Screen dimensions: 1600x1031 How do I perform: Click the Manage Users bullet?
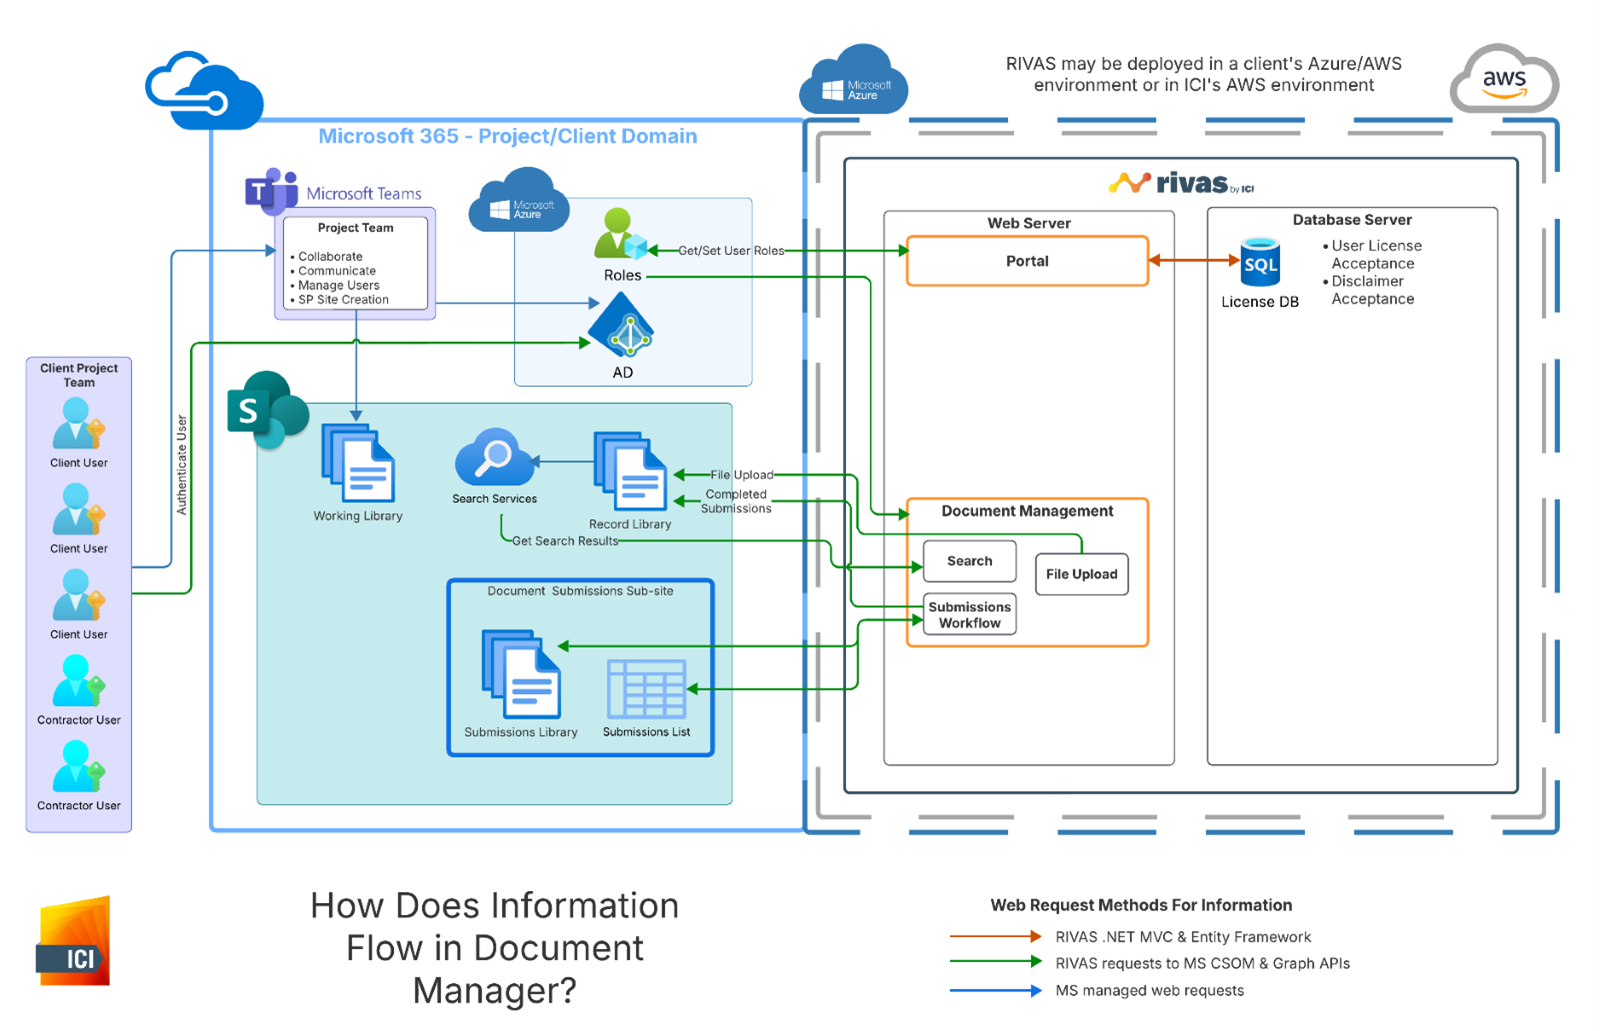335,285
